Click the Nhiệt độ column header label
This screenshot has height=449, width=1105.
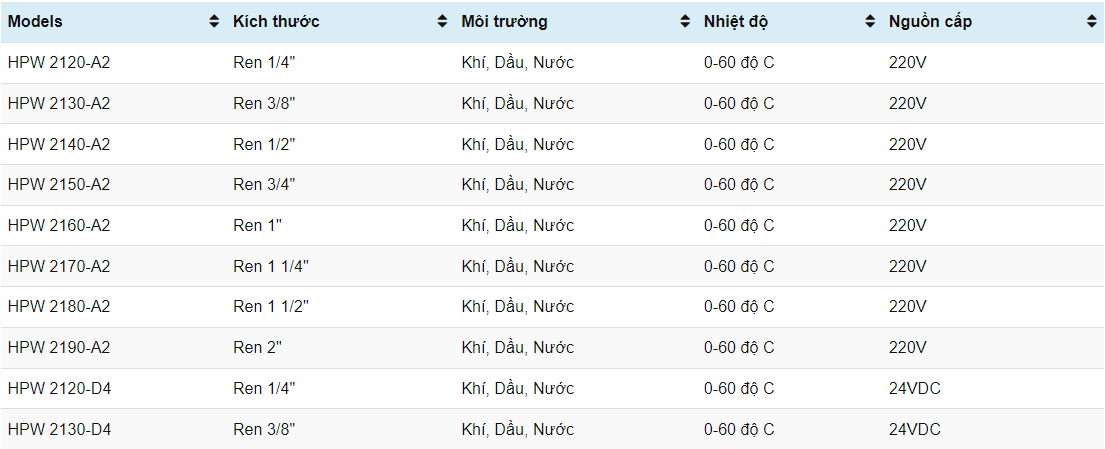coord(736,22)
